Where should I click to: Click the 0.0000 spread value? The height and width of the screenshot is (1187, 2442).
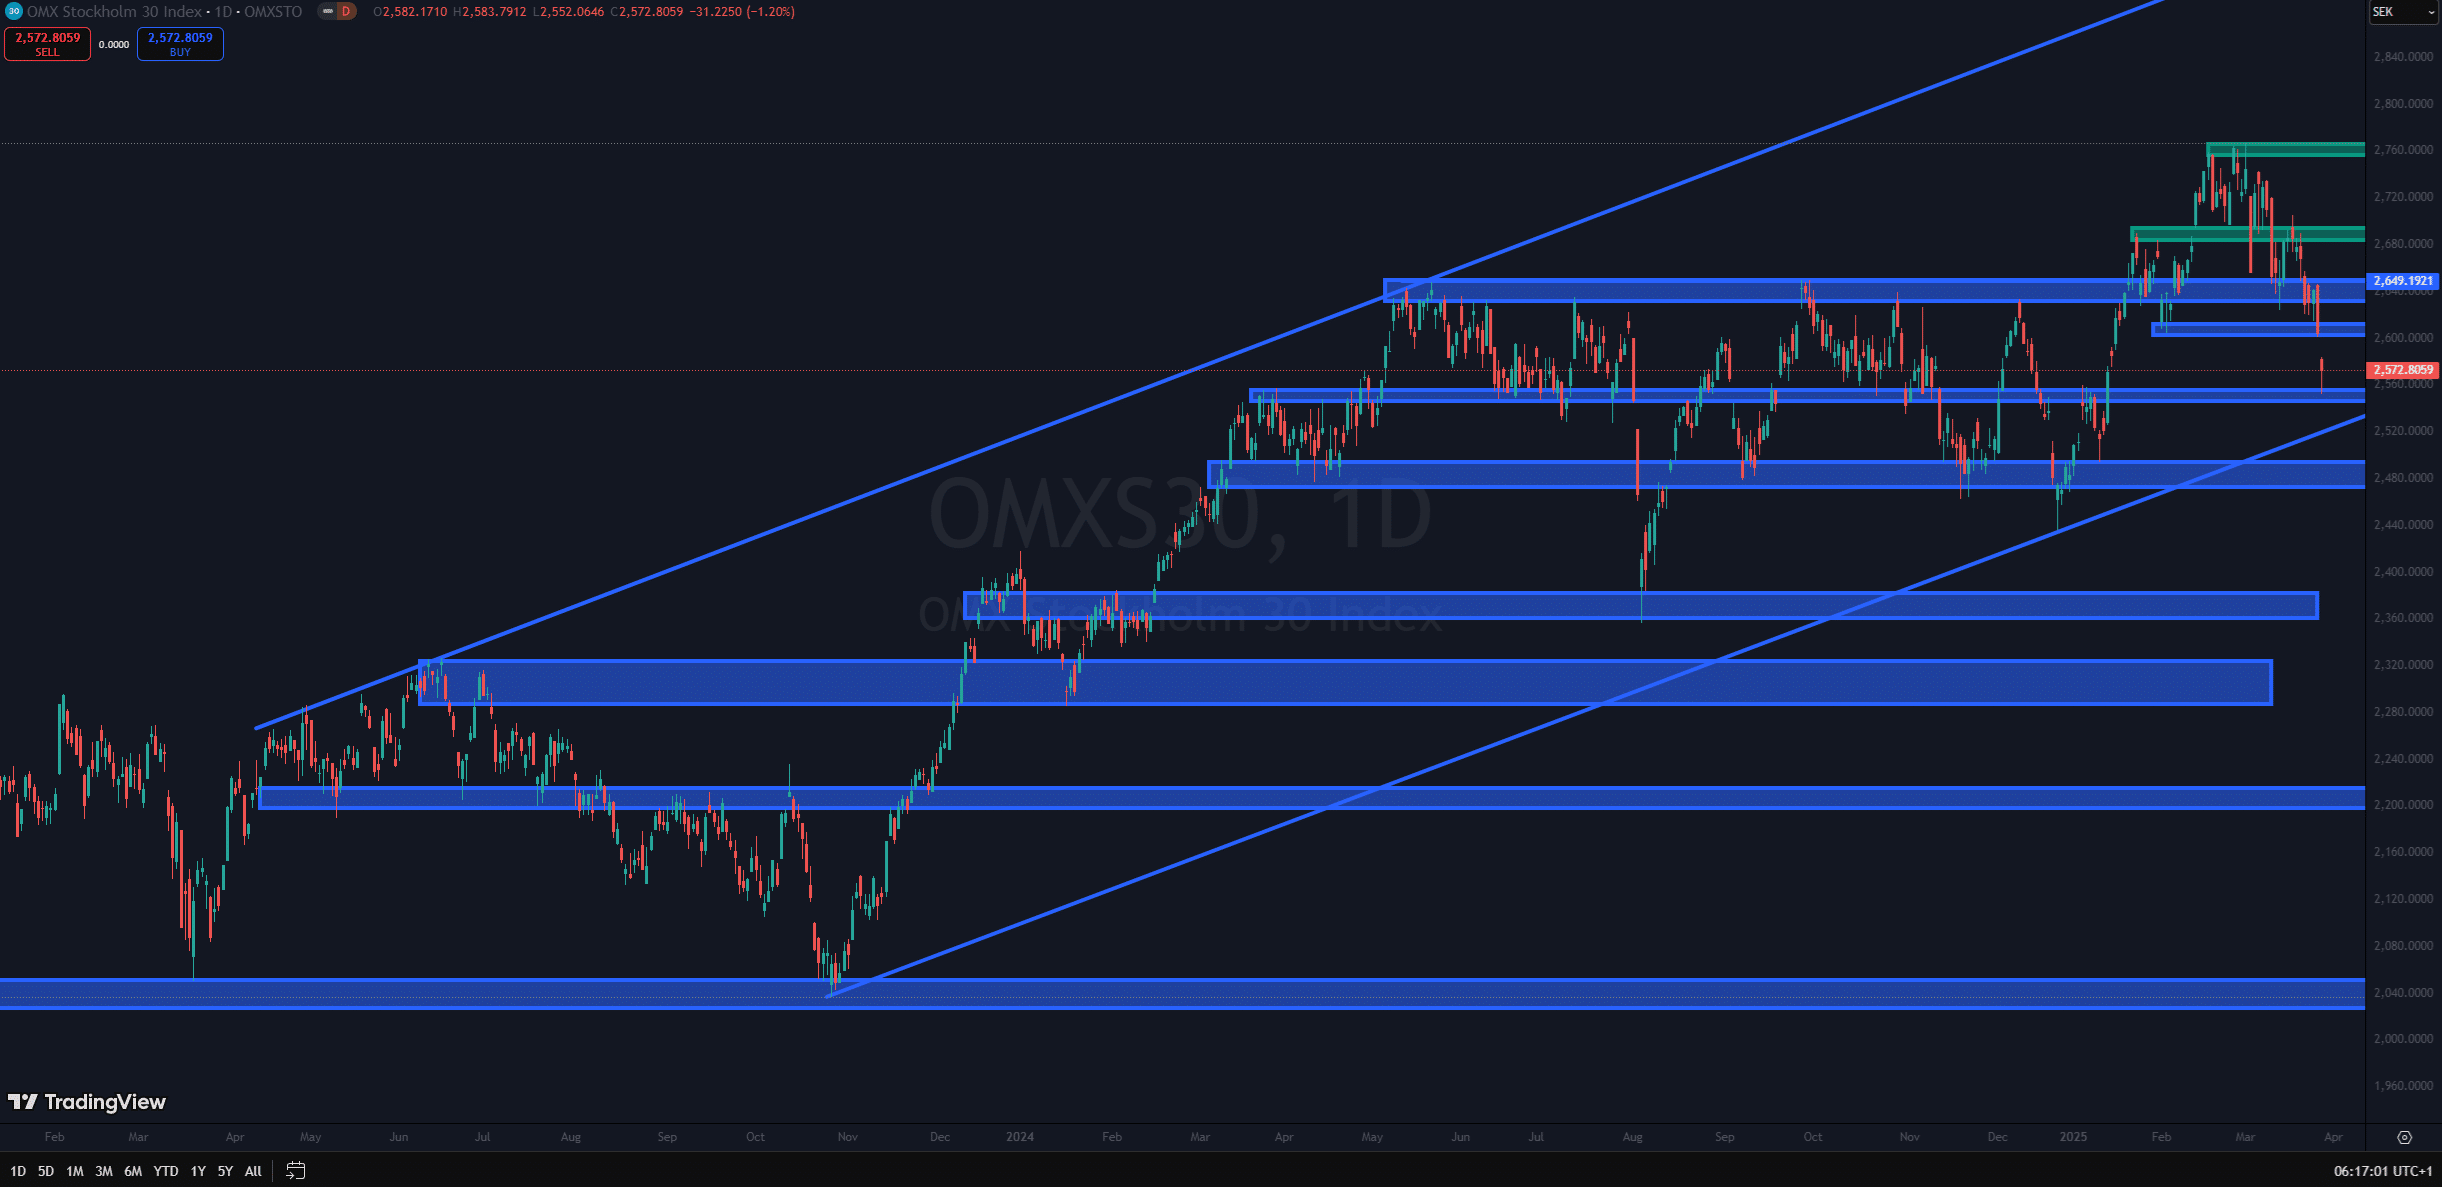point(114,44)
